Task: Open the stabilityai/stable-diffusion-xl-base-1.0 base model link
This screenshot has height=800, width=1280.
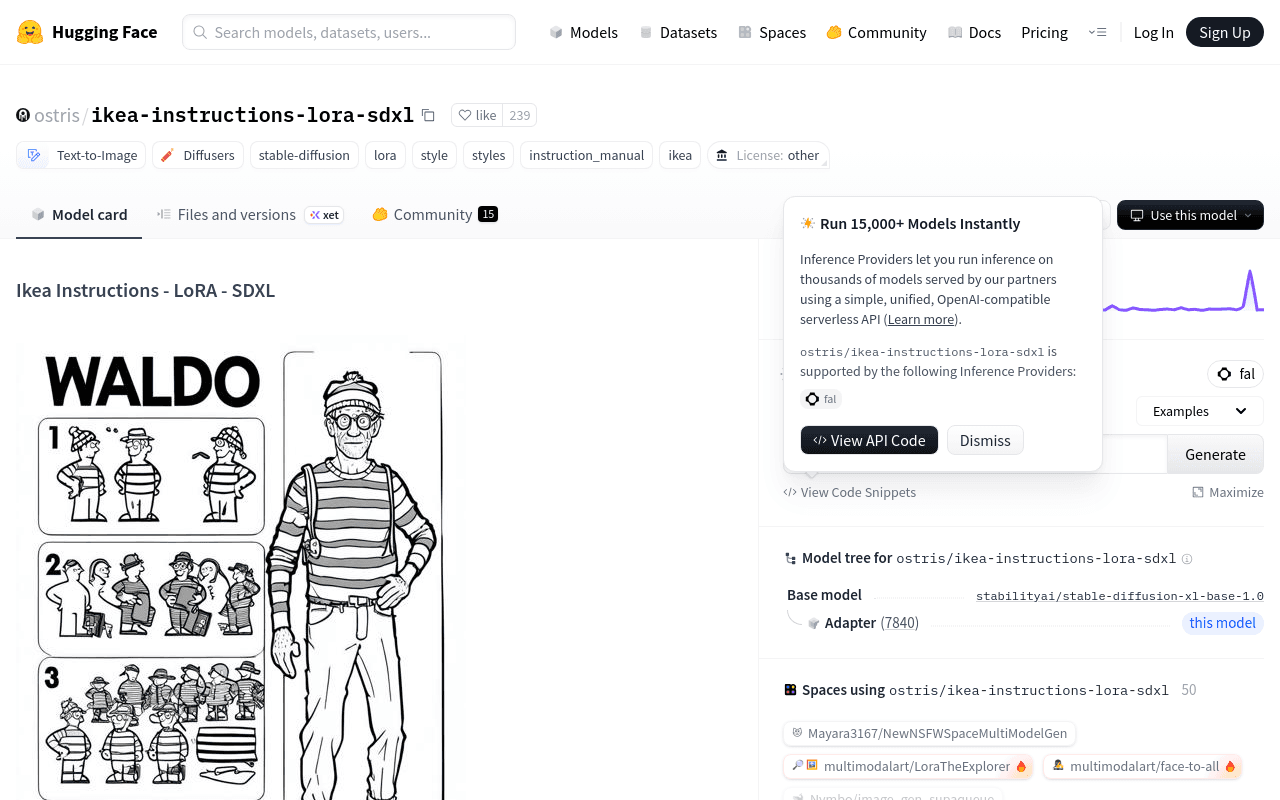Action: (x=1120, y=596)
